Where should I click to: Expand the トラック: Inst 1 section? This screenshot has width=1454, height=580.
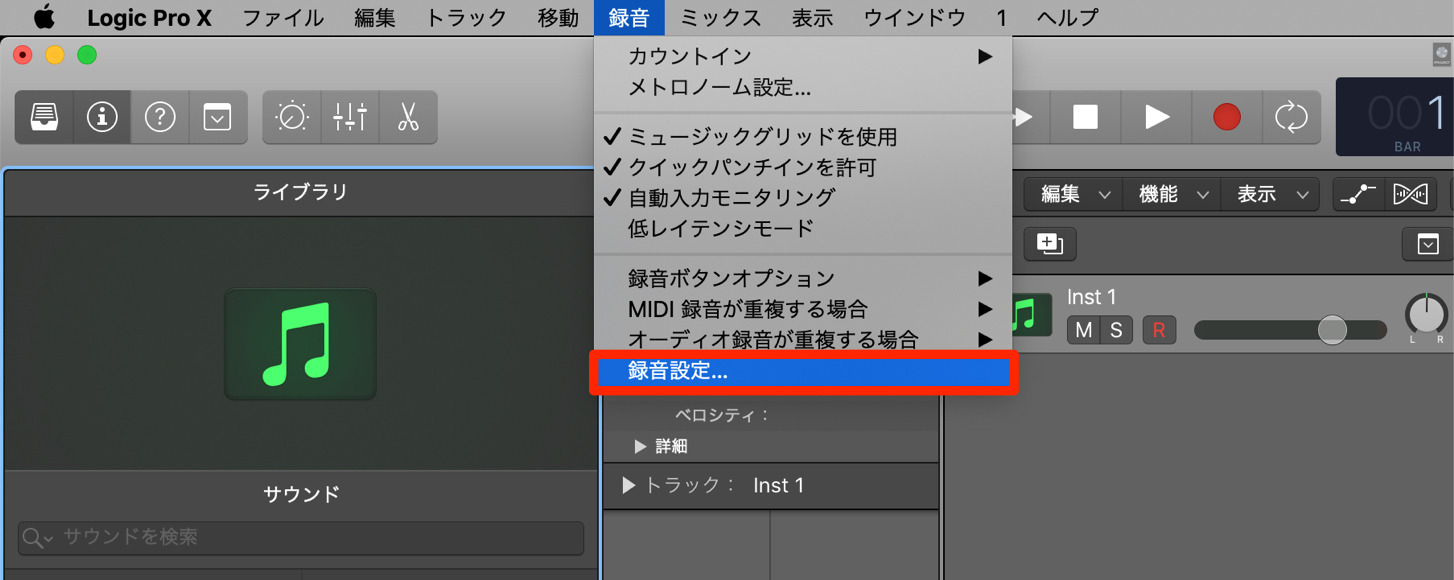click(x=629, y=485)
